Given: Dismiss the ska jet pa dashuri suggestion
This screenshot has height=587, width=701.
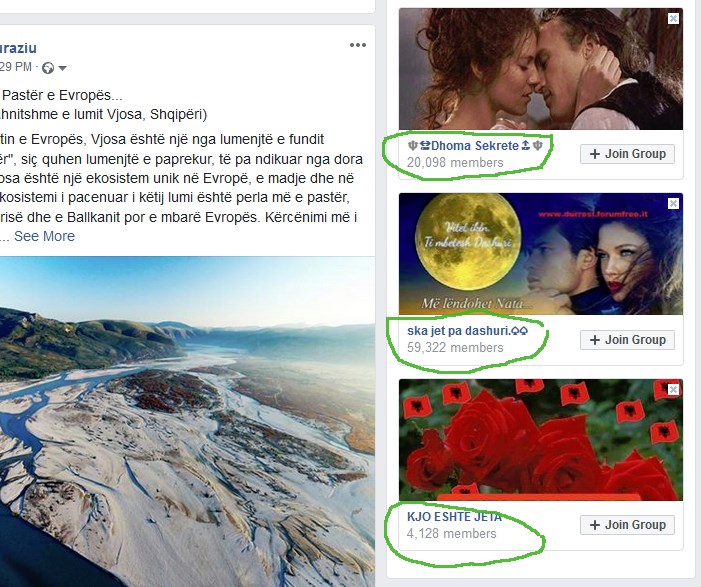Looking at the screenshot, I should 673,203.
